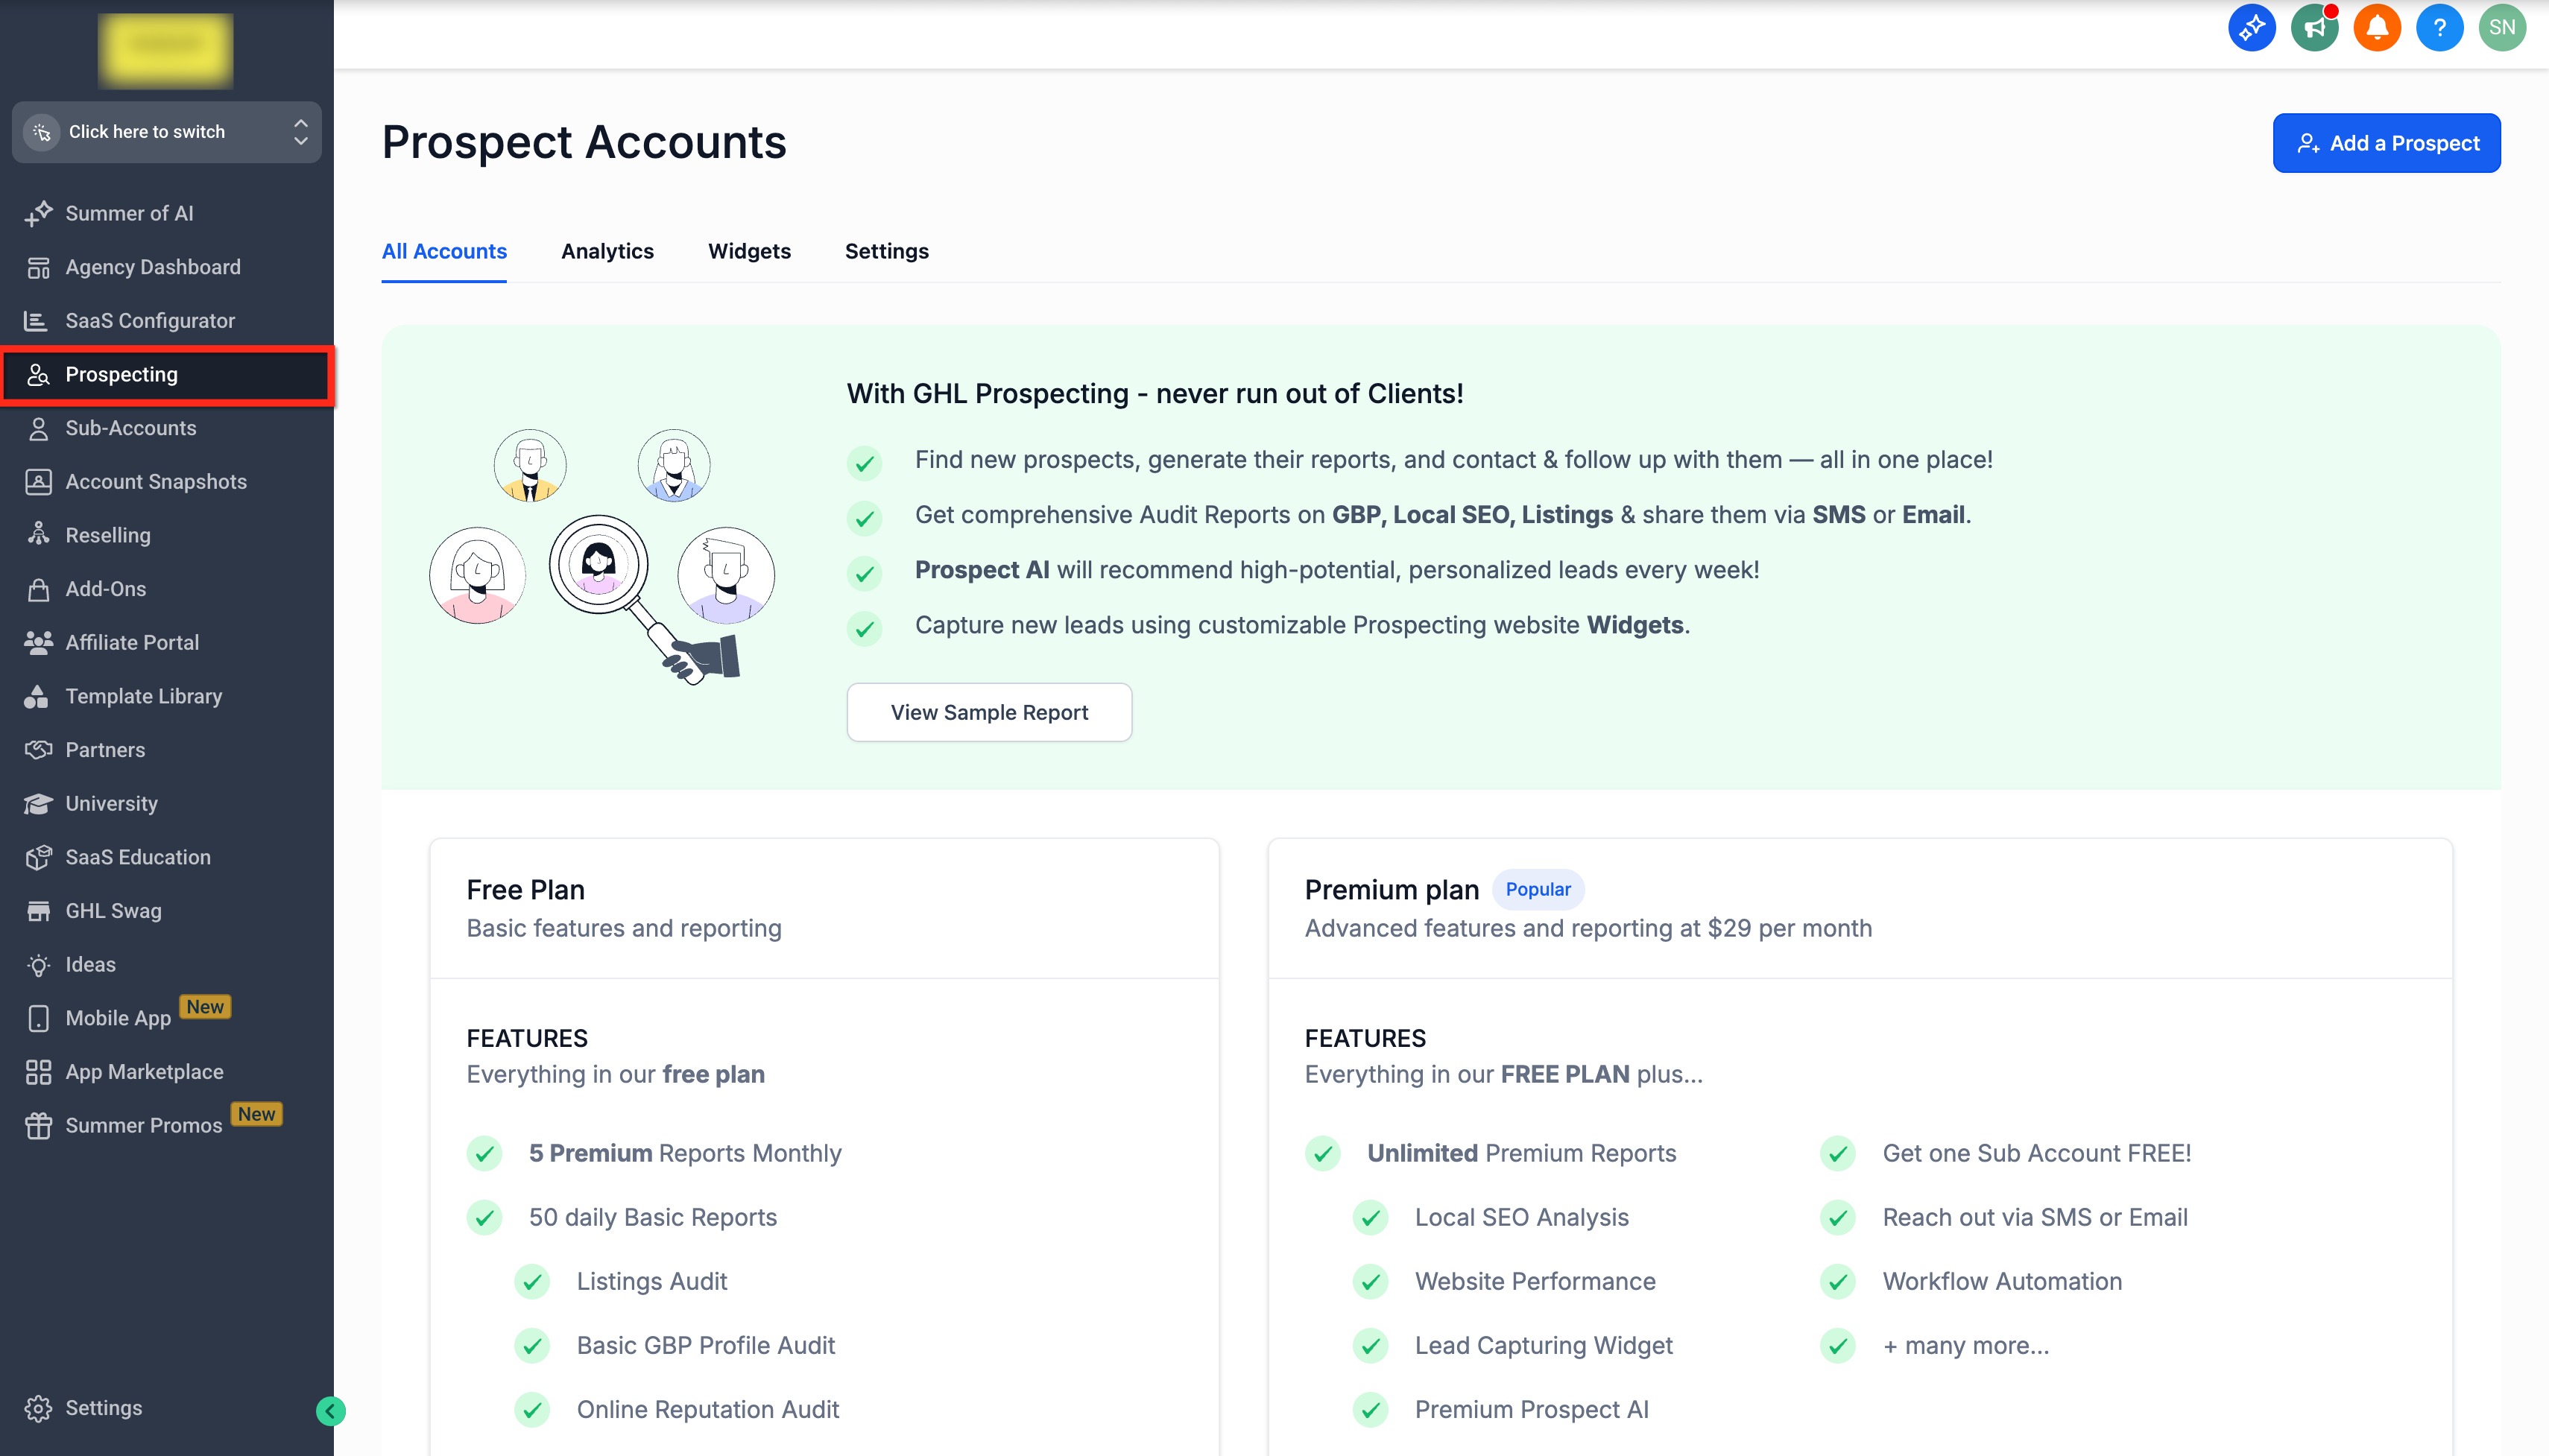The image size is (2549, 1456).
Task: Click the Affiliate Portal people icon
Action: pos(38,642)
